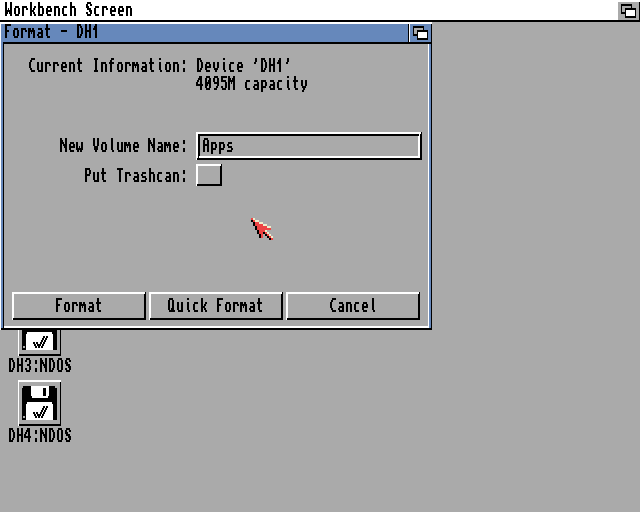The width and height of the screenshot is (640, 512).
Task: Start a full Format of DH1
Action: [x=79, y=306]
